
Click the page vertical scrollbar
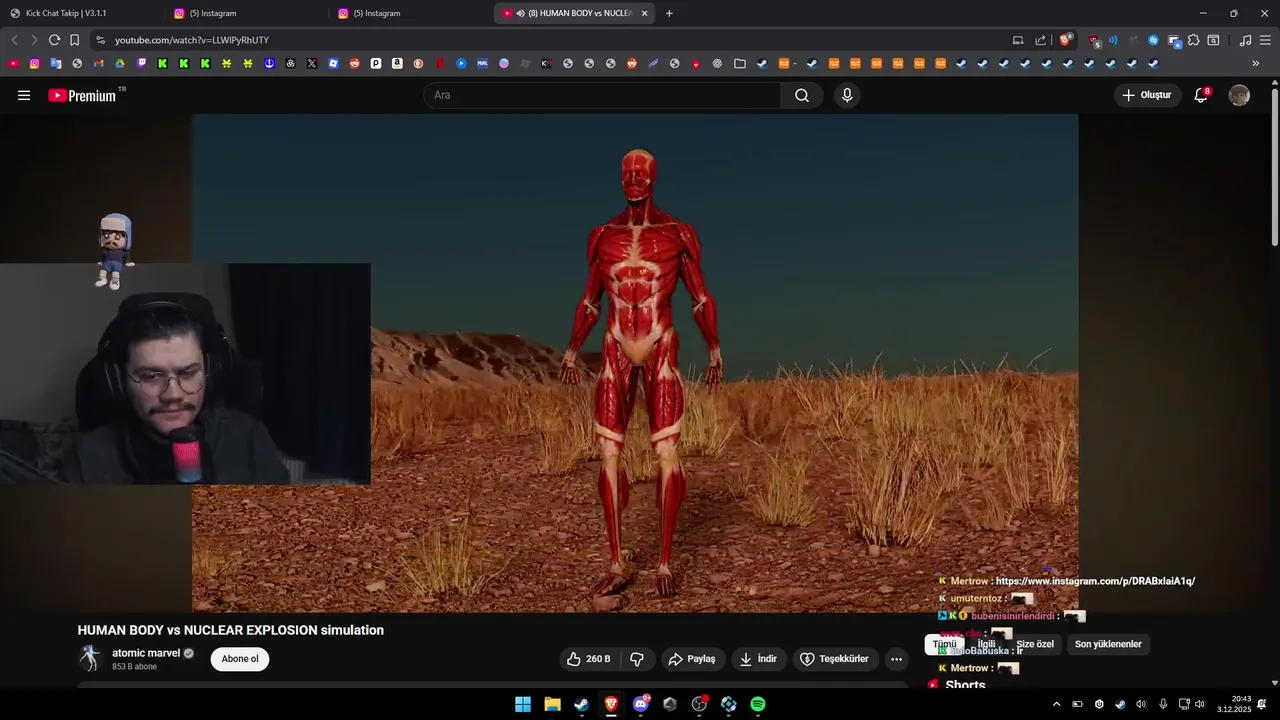[1274, 168]
